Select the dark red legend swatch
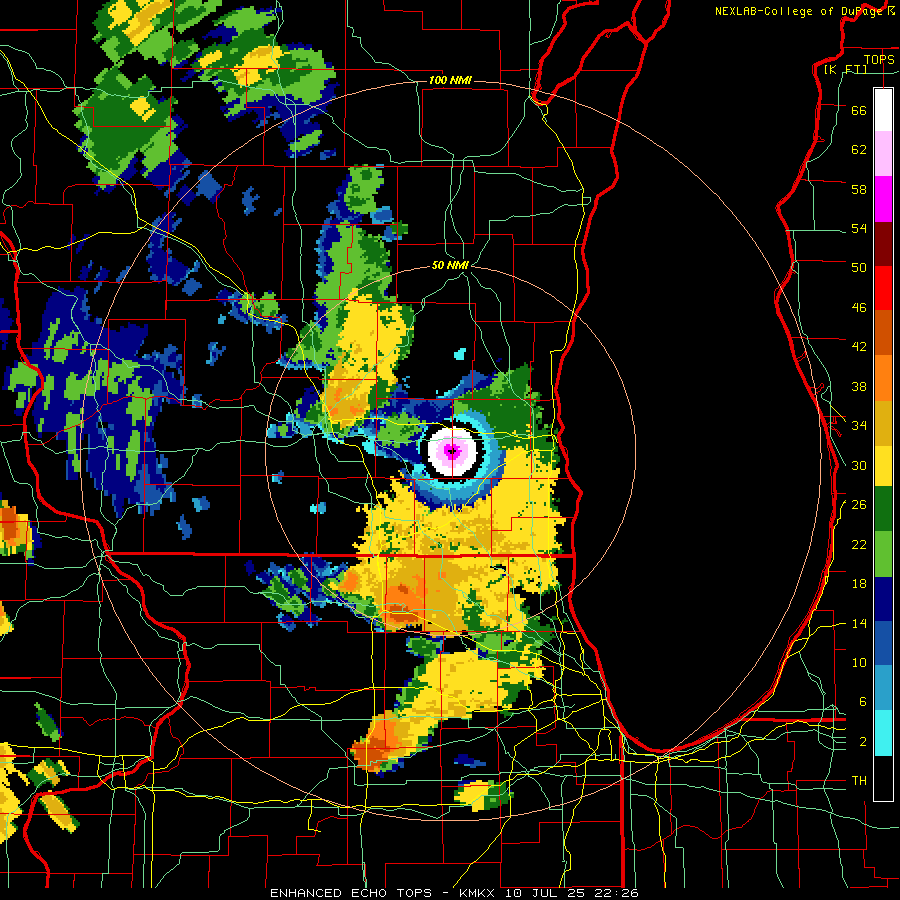This screenshot has height=900, width=900. point(883,243)
